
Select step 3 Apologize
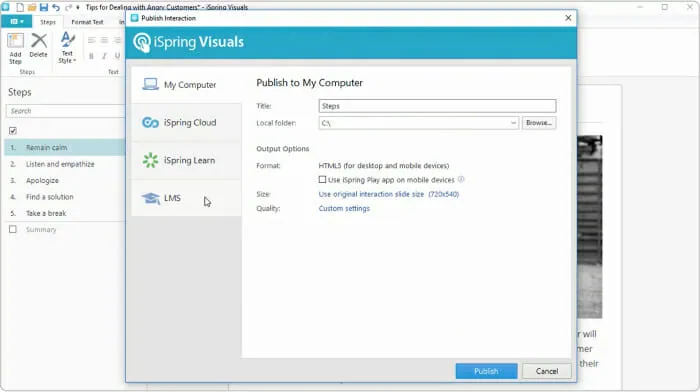pos(65,180)
